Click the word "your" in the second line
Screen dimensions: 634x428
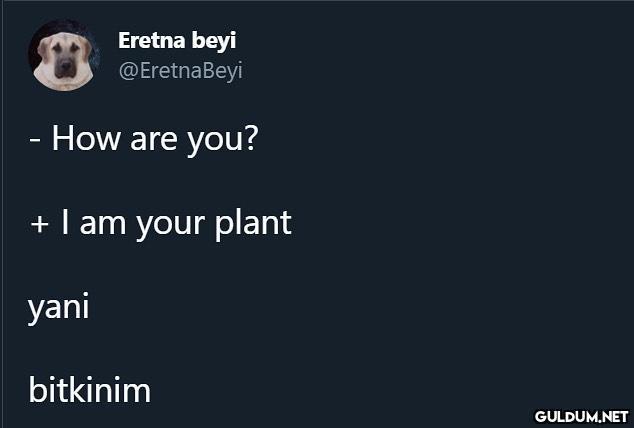click(170, 223)
